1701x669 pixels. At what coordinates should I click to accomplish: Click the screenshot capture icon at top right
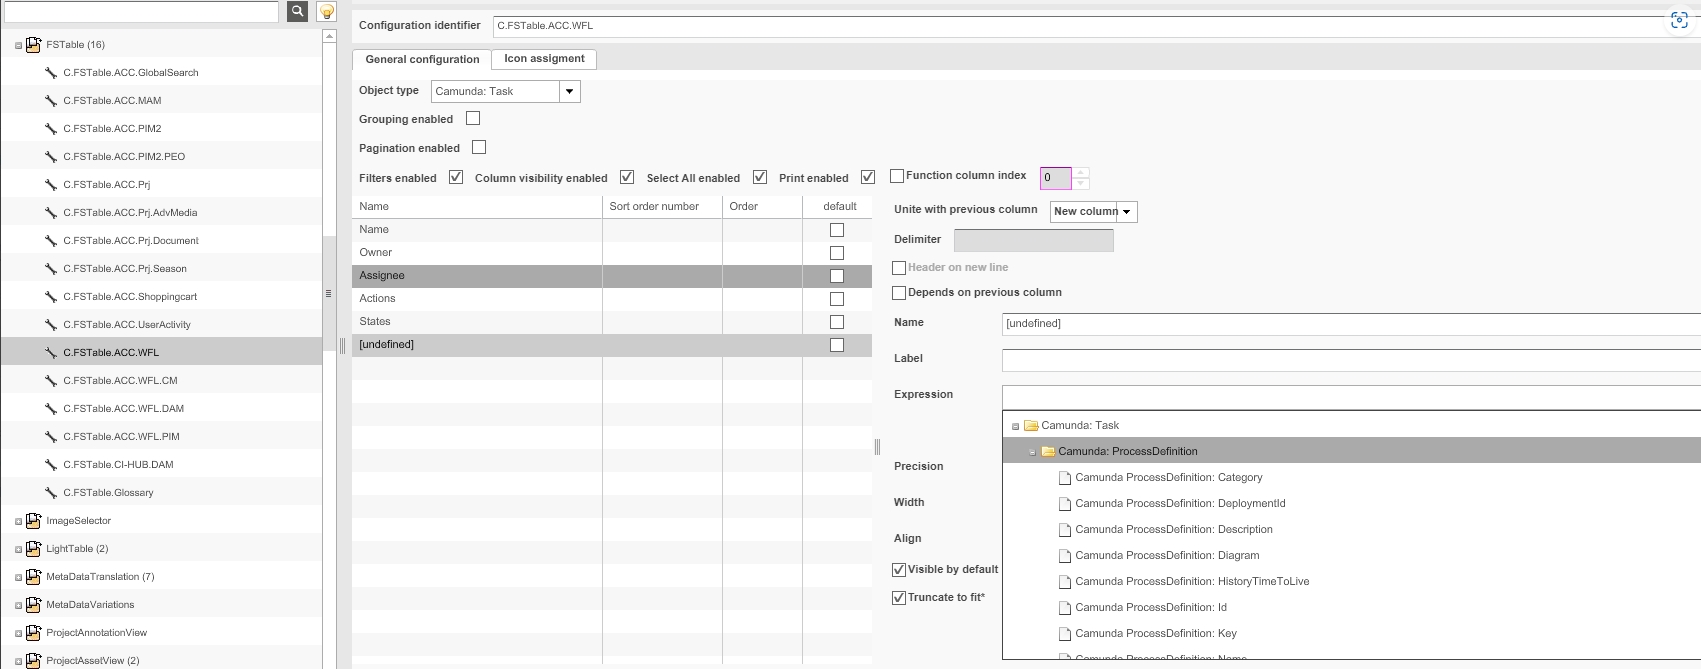[1679, 21]
